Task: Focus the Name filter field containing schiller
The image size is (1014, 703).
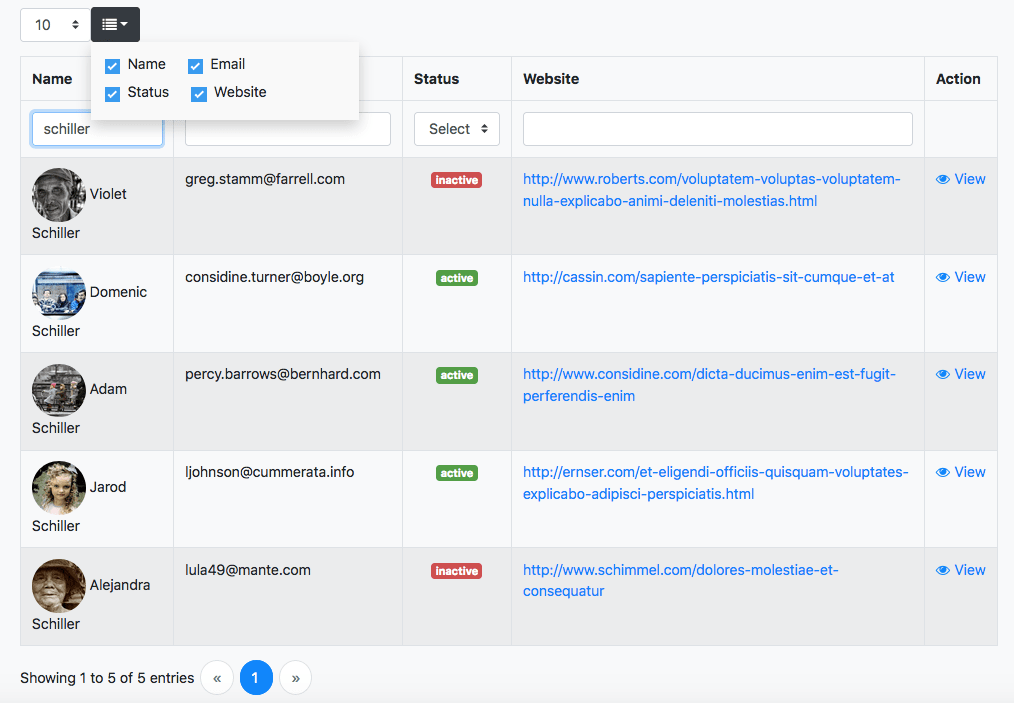Action: click(x=97, y=129)
